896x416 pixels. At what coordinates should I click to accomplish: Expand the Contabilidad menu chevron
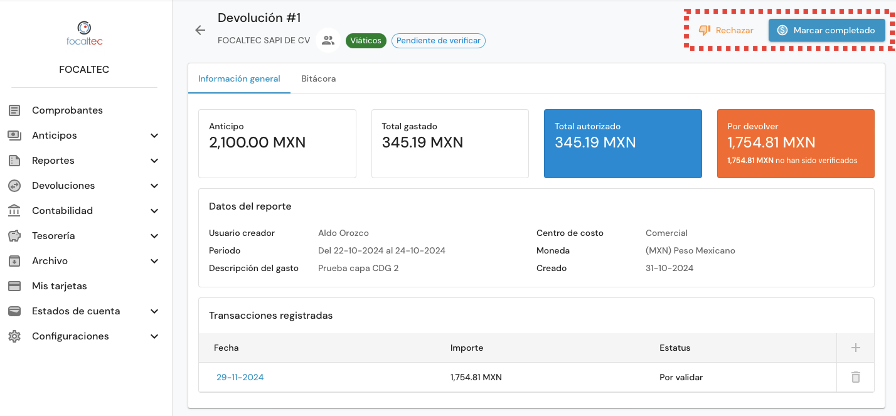pos(154,211)
